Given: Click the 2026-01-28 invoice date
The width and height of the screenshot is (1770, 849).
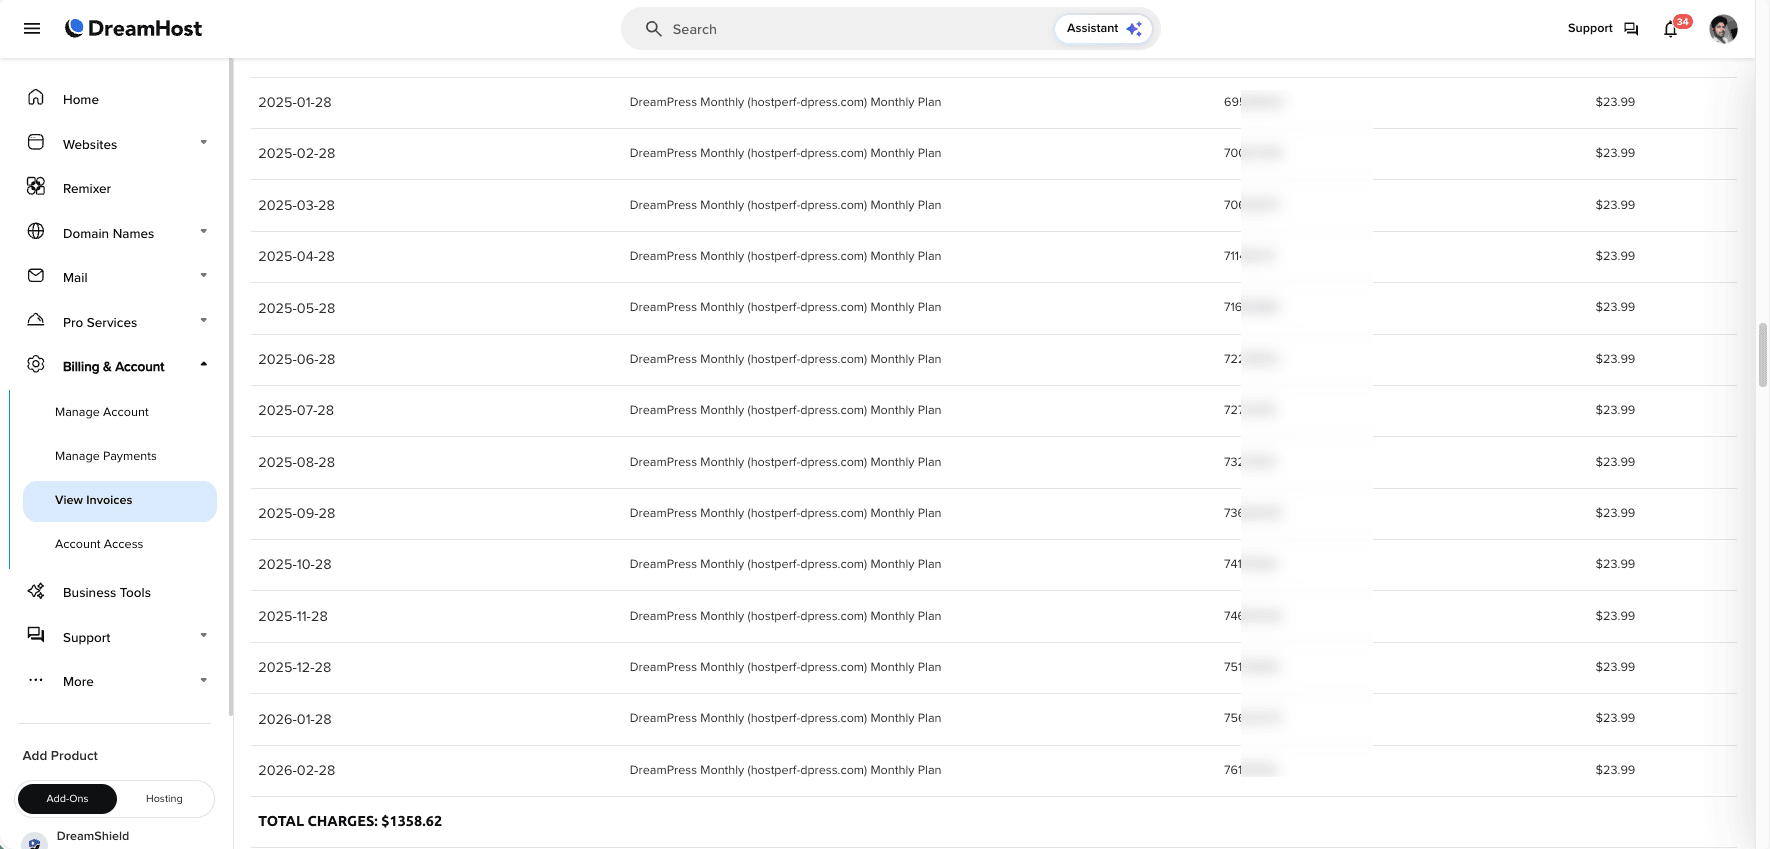Looking at the screenshot, I should click(295, 719).
